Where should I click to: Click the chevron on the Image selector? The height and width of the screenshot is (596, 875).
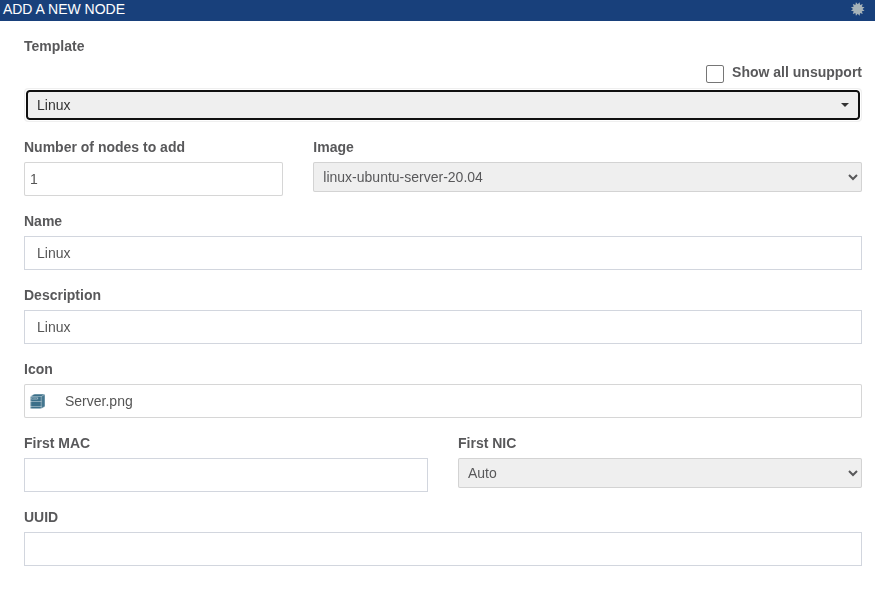(852, 177)
